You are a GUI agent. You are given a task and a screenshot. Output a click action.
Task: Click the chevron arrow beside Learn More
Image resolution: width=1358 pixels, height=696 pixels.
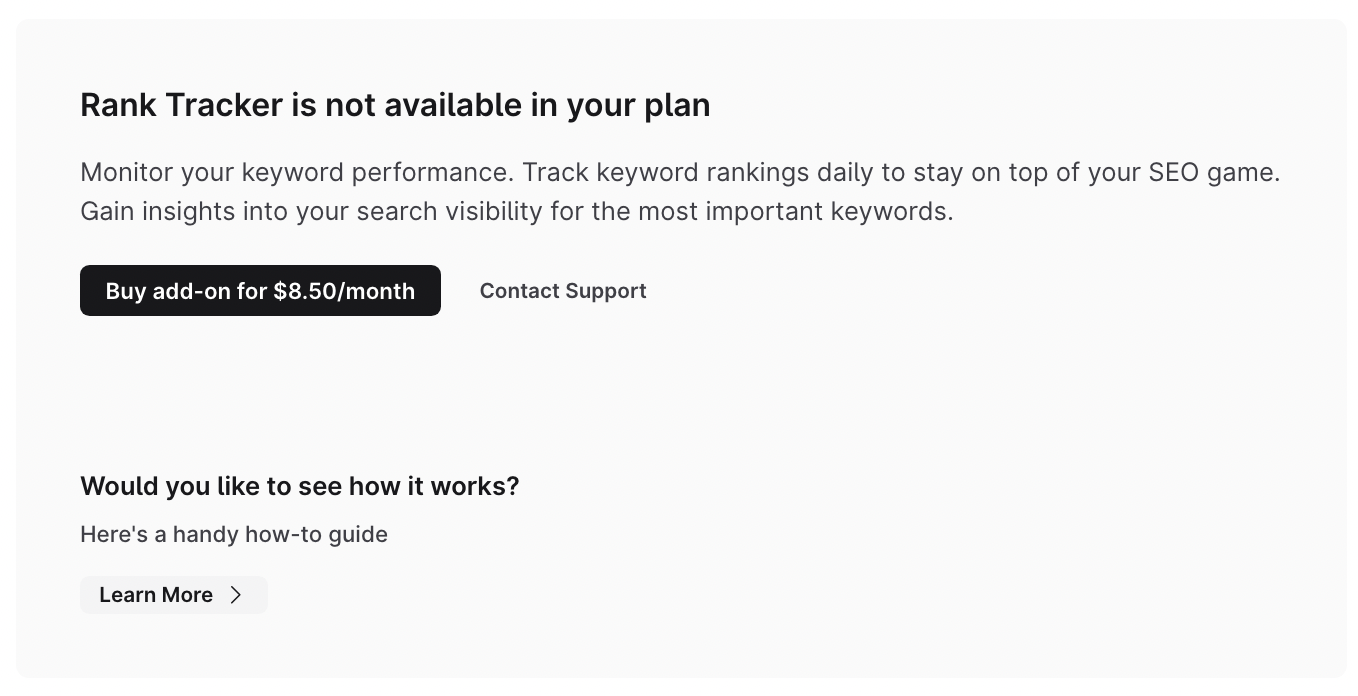coord(236,595)
